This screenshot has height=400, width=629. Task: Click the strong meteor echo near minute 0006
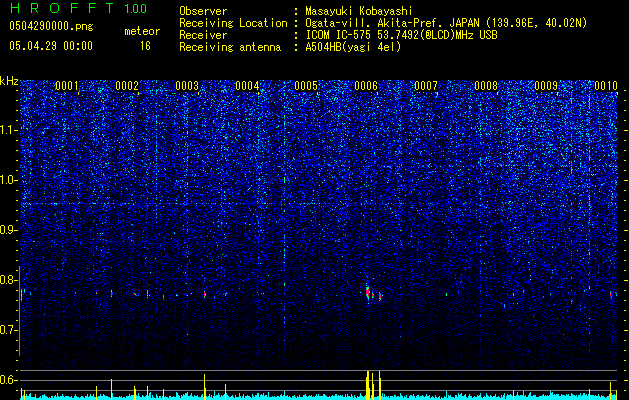367,292
